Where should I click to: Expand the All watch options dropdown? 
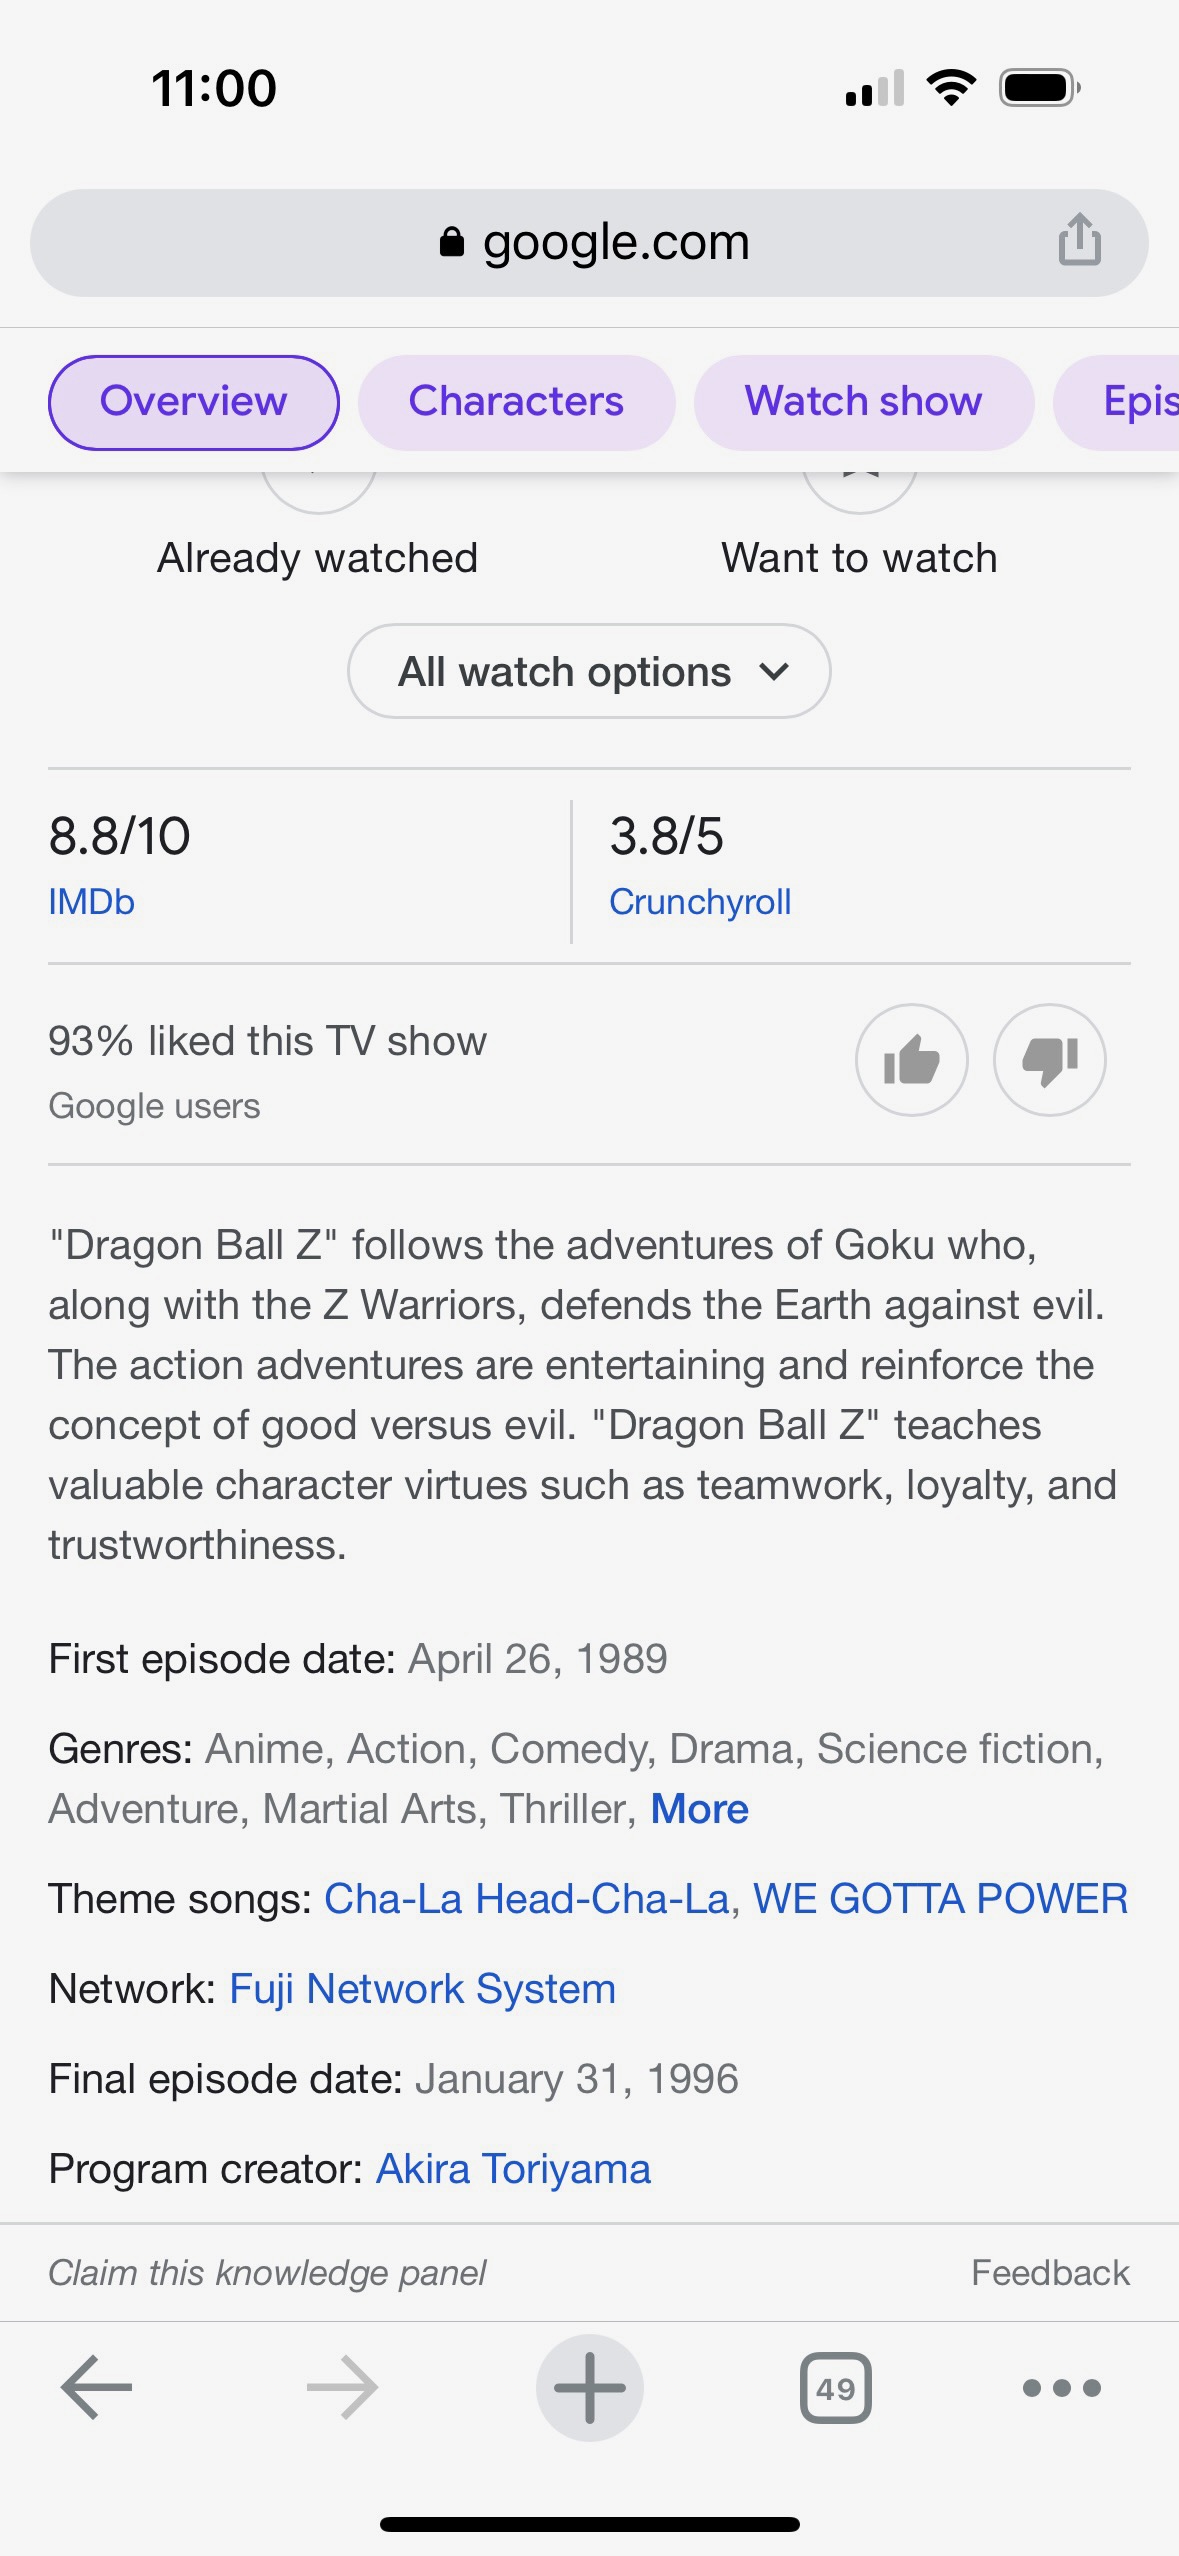click(589, 671)
